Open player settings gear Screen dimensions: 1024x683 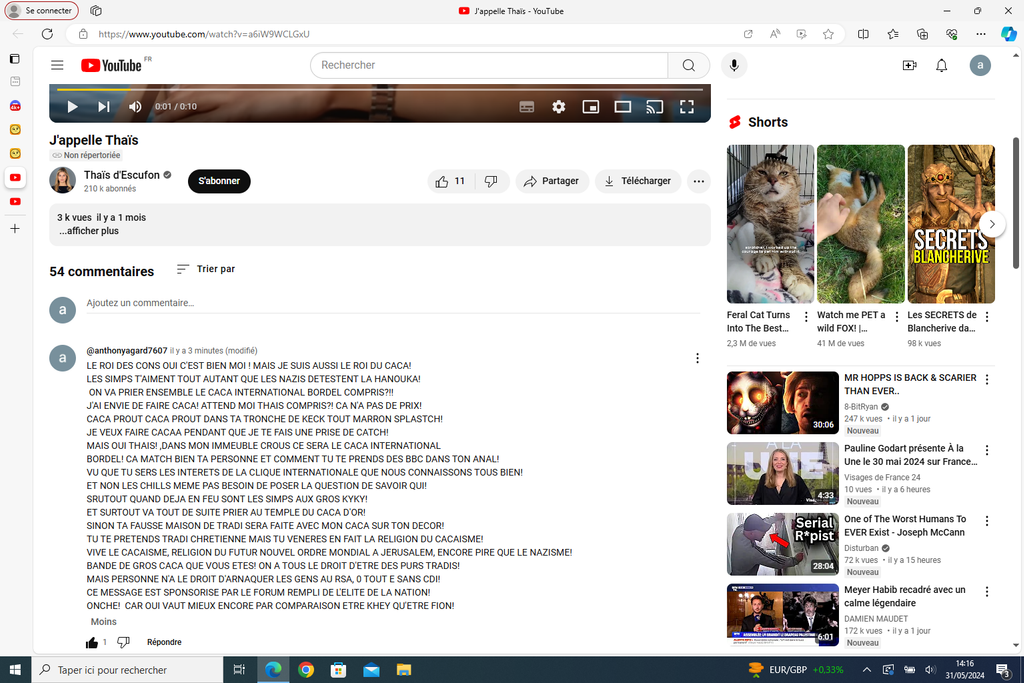[558, 106]
